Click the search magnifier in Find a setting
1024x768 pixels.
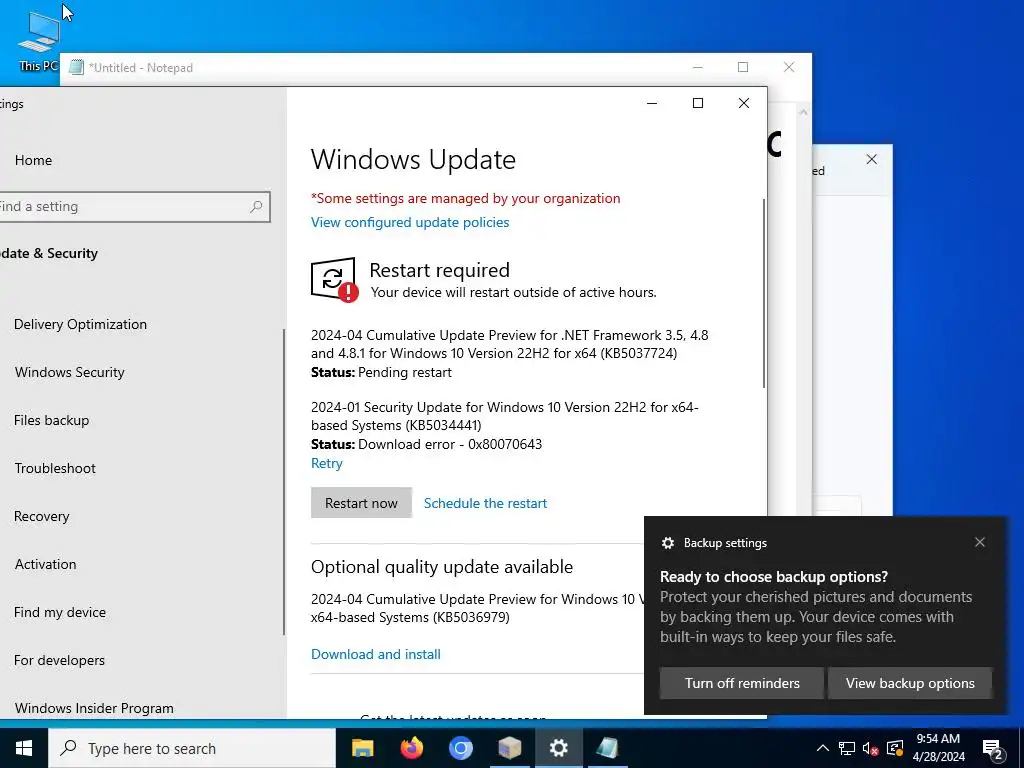pos(256,206)
